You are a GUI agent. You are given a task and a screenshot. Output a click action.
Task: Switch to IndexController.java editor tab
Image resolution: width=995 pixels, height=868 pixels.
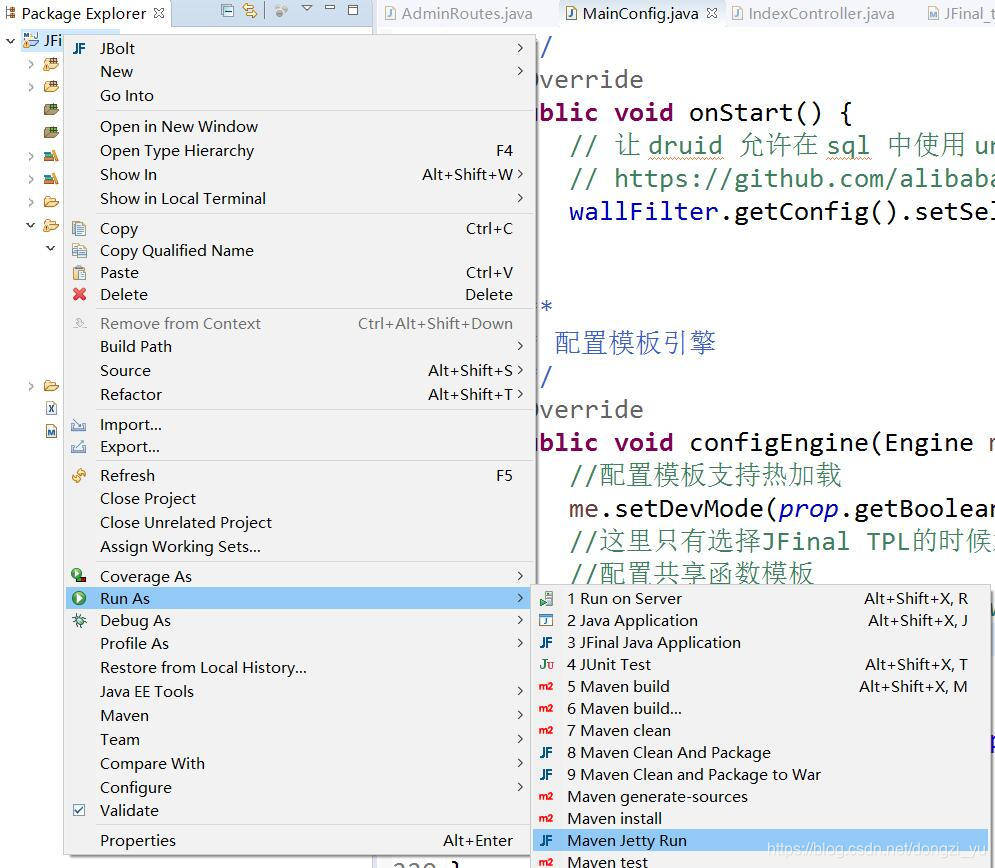pyautogui.click(x=813, y=13)
